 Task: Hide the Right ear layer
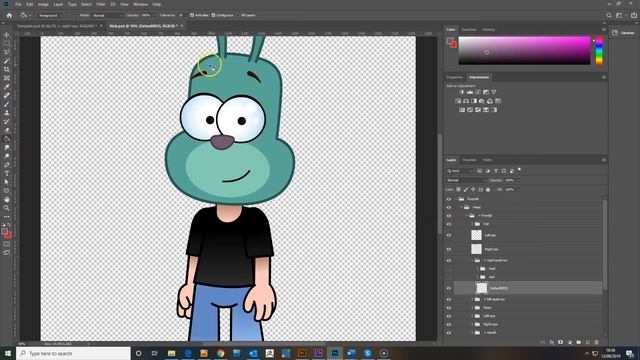(449, 249)
